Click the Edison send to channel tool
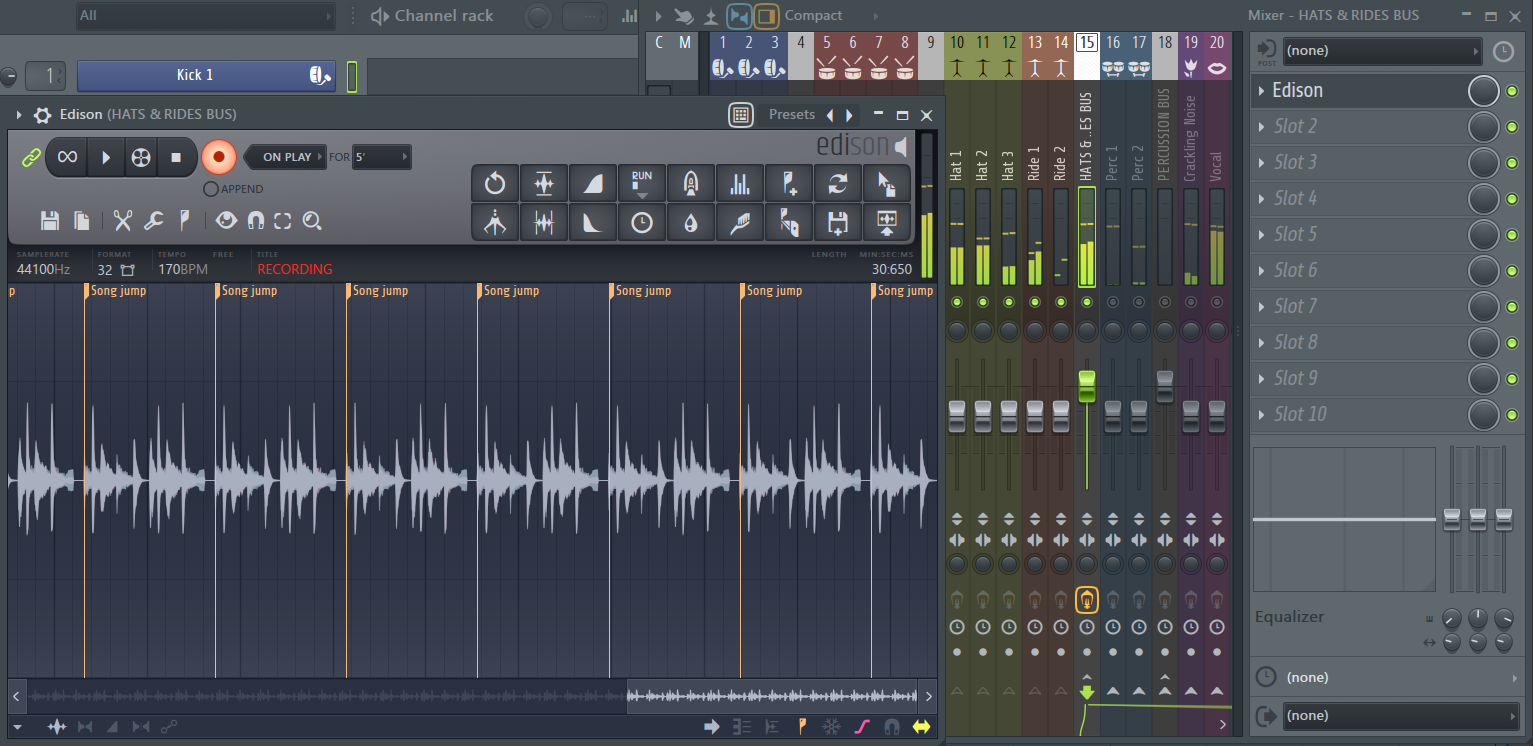The height and width of the screenshot is (746, 1533). click(887, 223)
